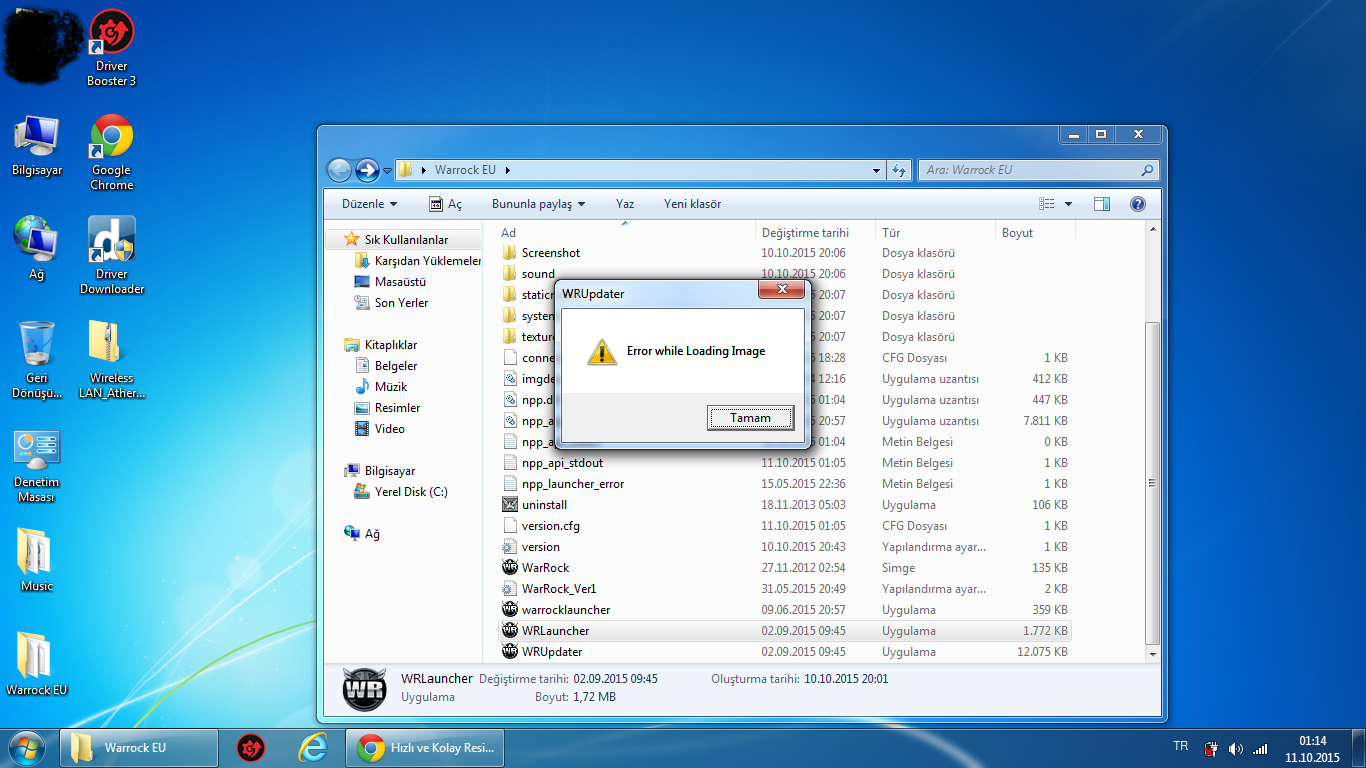Open Driver Booster 3 desktop shortcut
Viewport: 1366px width, 768px height.
(x=111, y=49)
